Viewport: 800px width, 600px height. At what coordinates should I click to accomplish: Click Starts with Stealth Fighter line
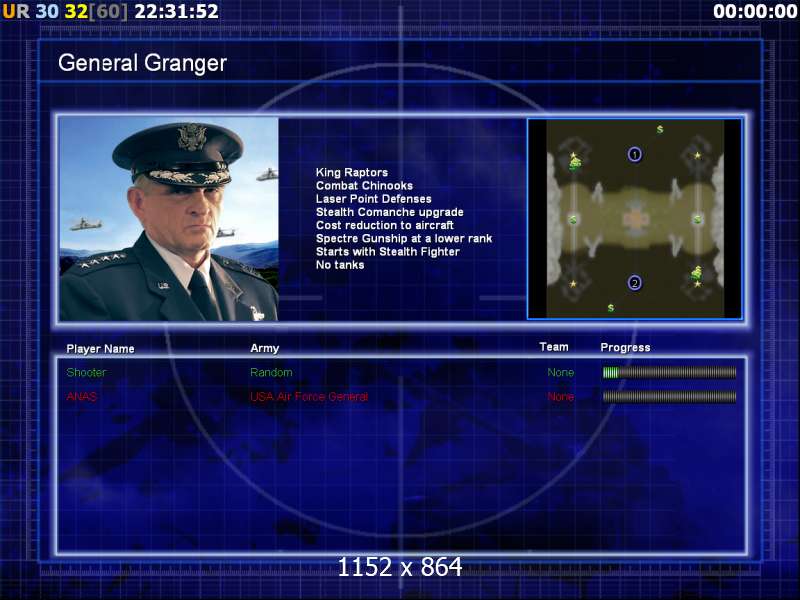tap(388, 252)
